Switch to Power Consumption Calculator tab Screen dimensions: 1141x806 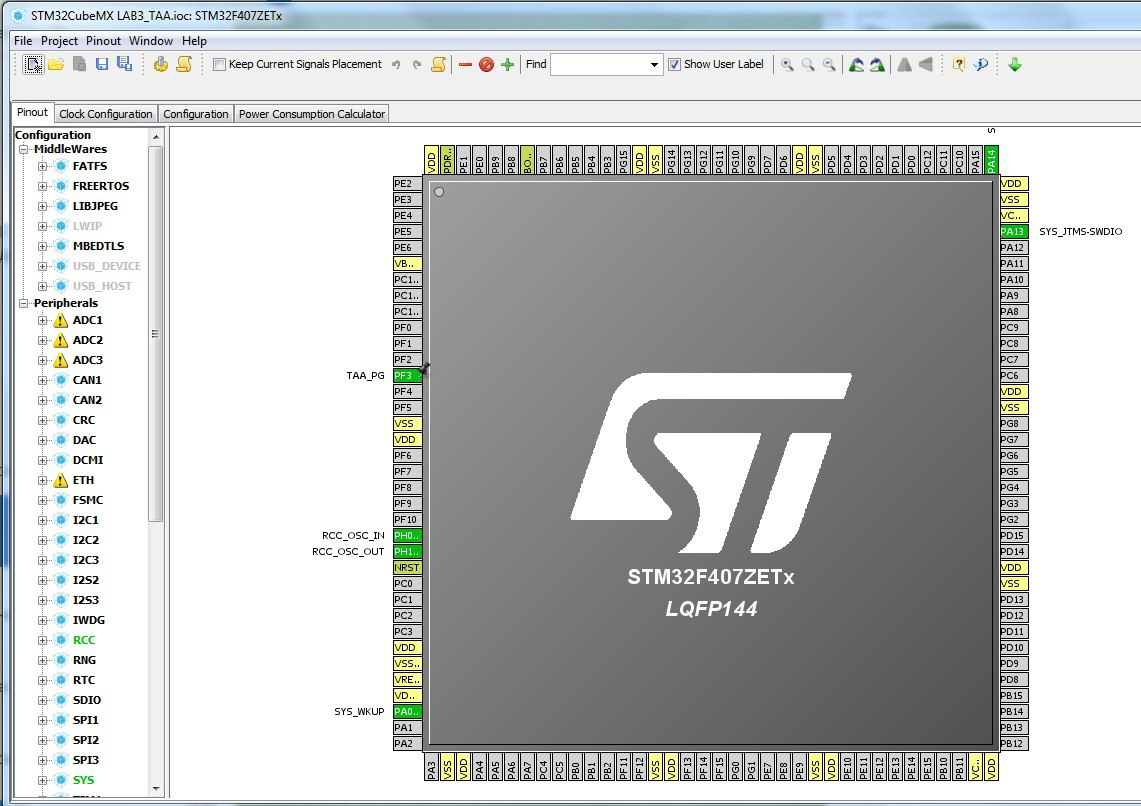coord(312,113)
